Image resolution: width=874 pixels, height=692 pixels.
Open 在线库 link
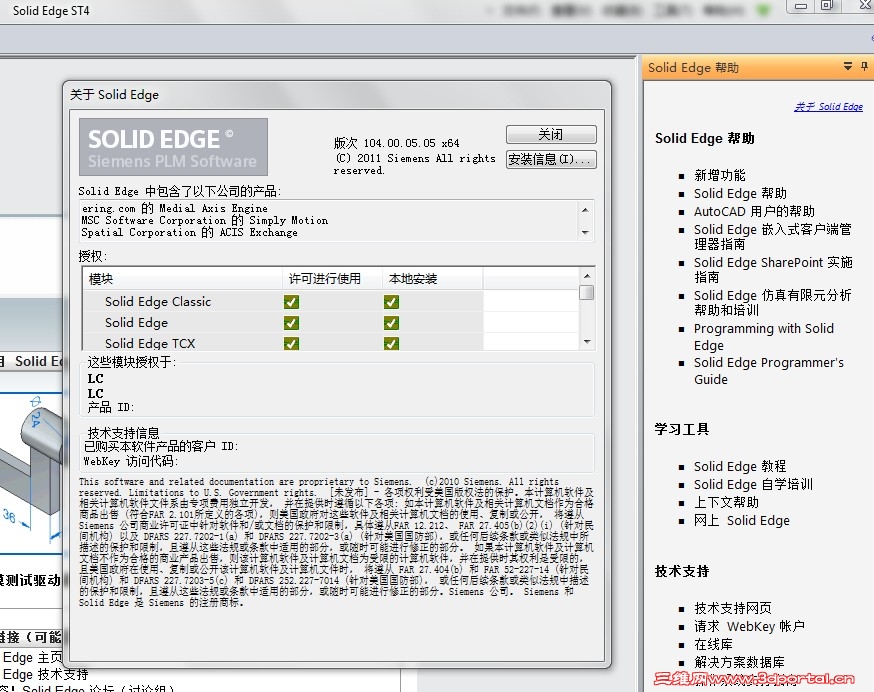click(x=713, y=644)
